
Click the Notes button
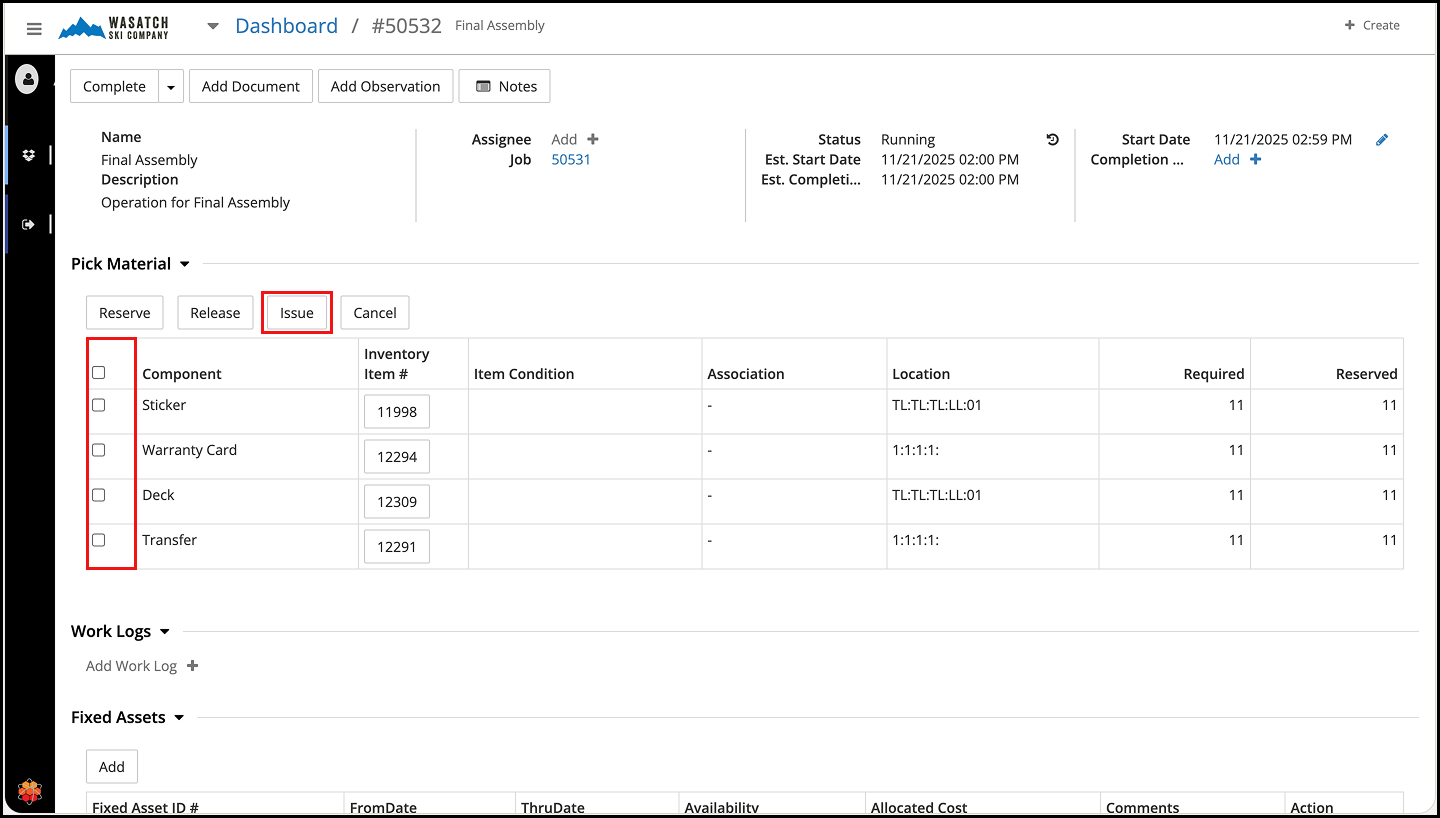[505, 87]
